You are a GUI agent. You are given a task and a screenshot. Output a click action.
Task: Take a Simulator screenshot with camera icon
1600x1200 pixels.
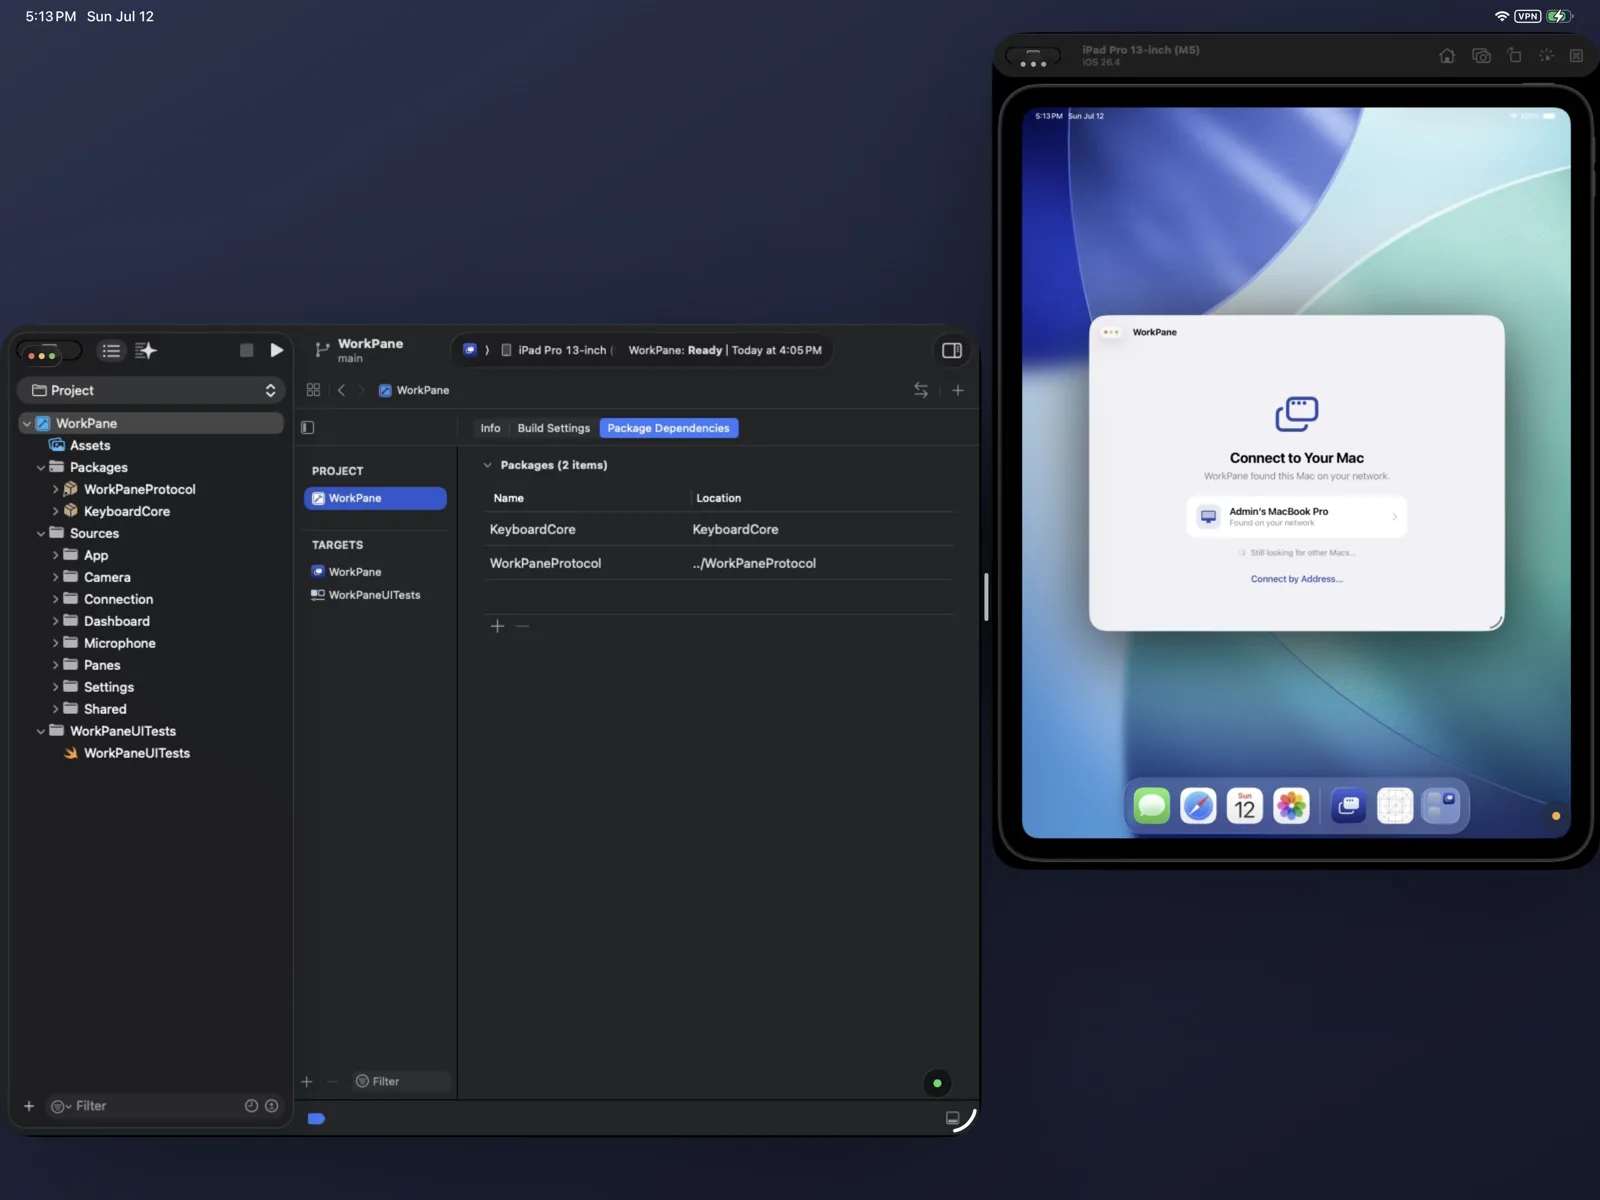[x=1481, y=56]
